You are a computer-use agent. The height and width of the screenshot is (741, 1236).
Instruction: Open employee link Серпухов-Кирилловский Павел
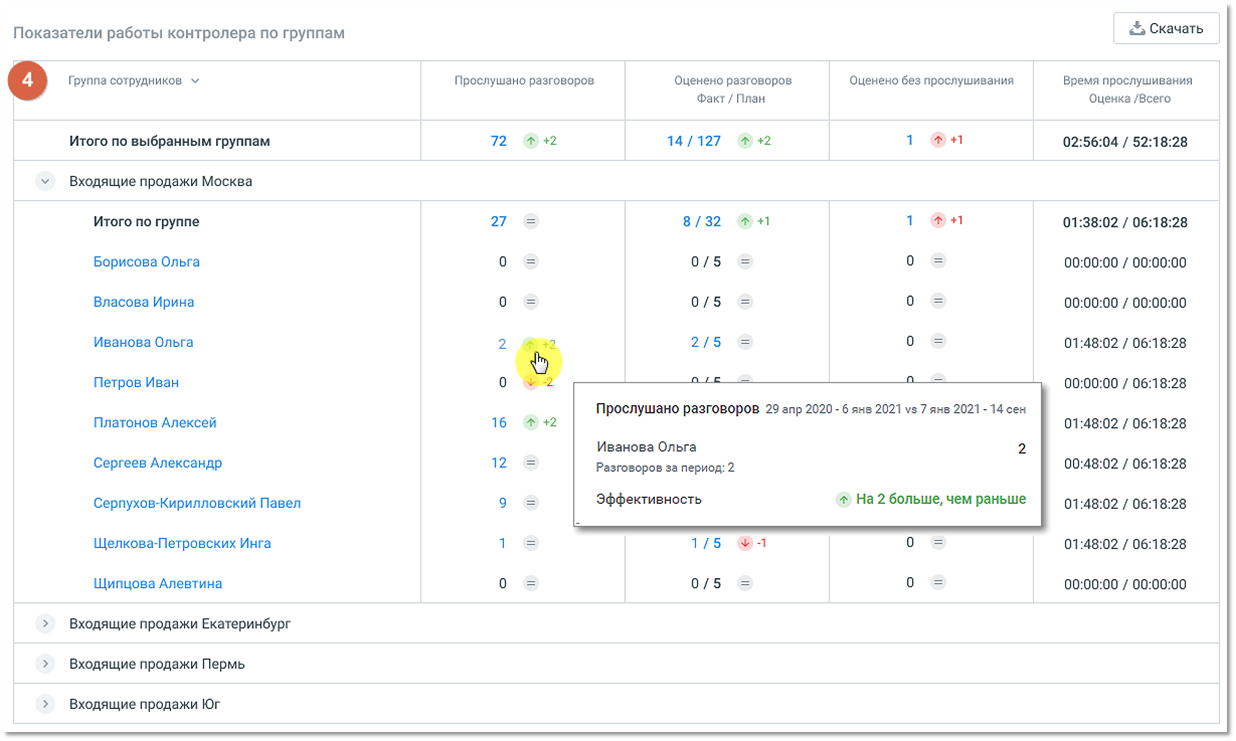click(197, 503)
